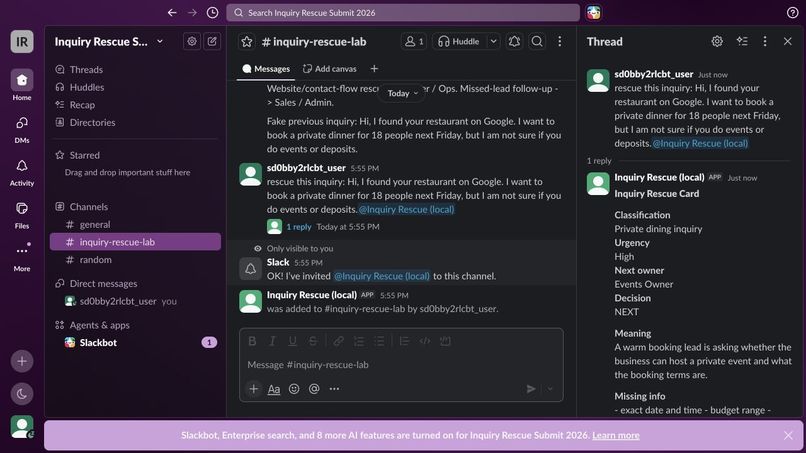This screenshot has height=453, width=806.
Task: Toggle inline code formatting in composer
Action: pyautogui.click(x=425, y=341)
